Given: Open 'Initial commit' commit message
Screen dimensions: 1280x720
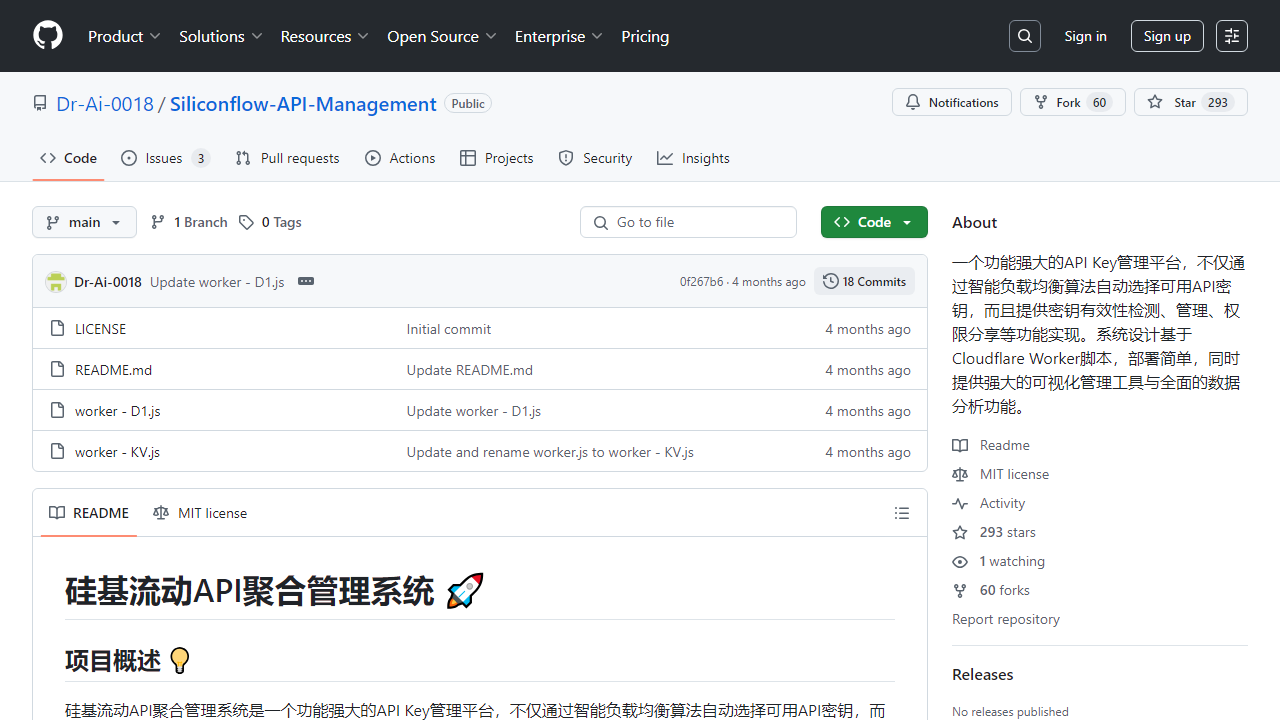Looking at the screenshot, I should (x=449, y=329).
